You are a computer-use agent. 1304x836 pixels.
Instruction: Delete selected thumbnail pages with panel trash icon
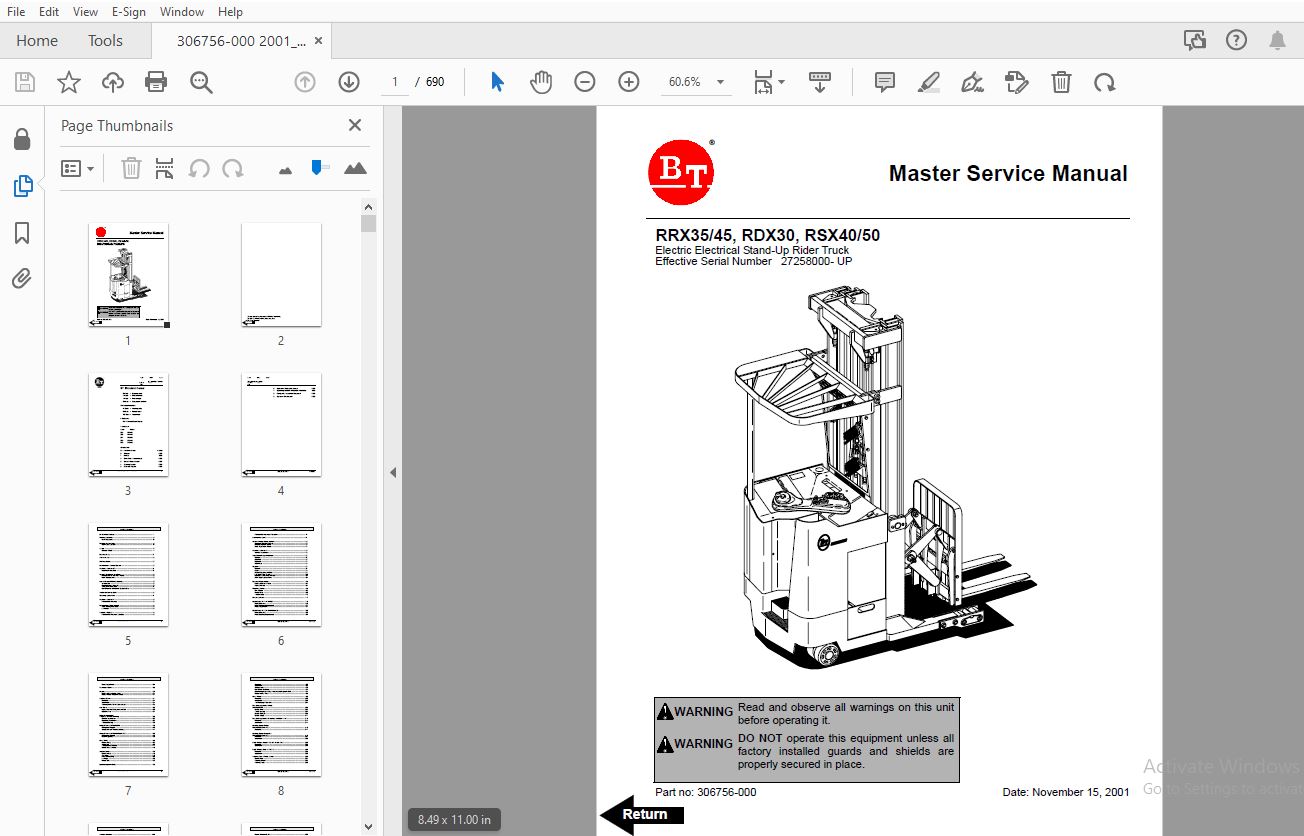pos(131,169)
